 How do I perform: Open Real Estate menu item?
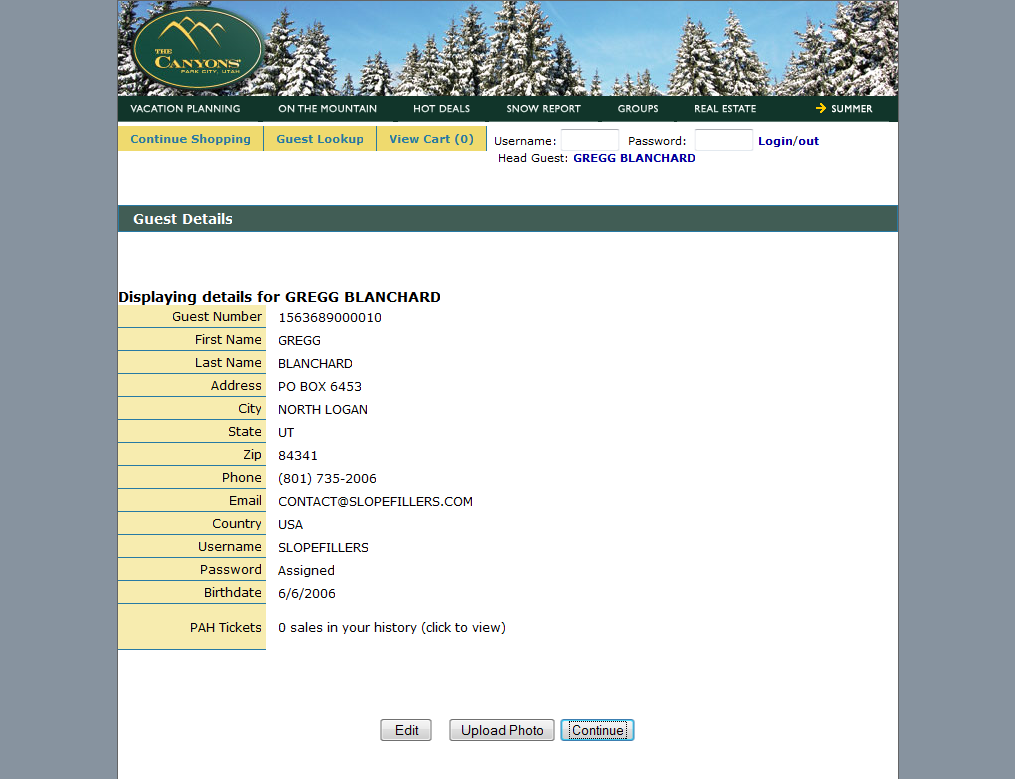[x=725, y=108]
